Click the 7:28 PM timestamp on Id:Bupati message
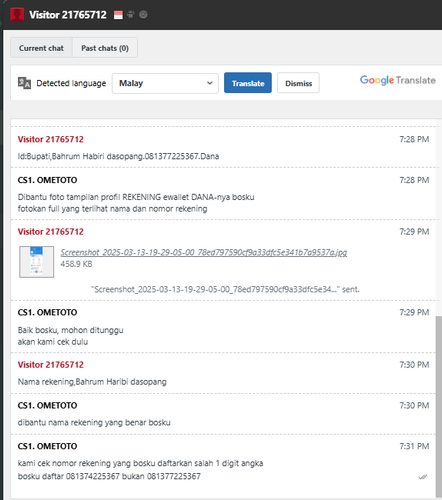442x500 pixels. [414, 139]
